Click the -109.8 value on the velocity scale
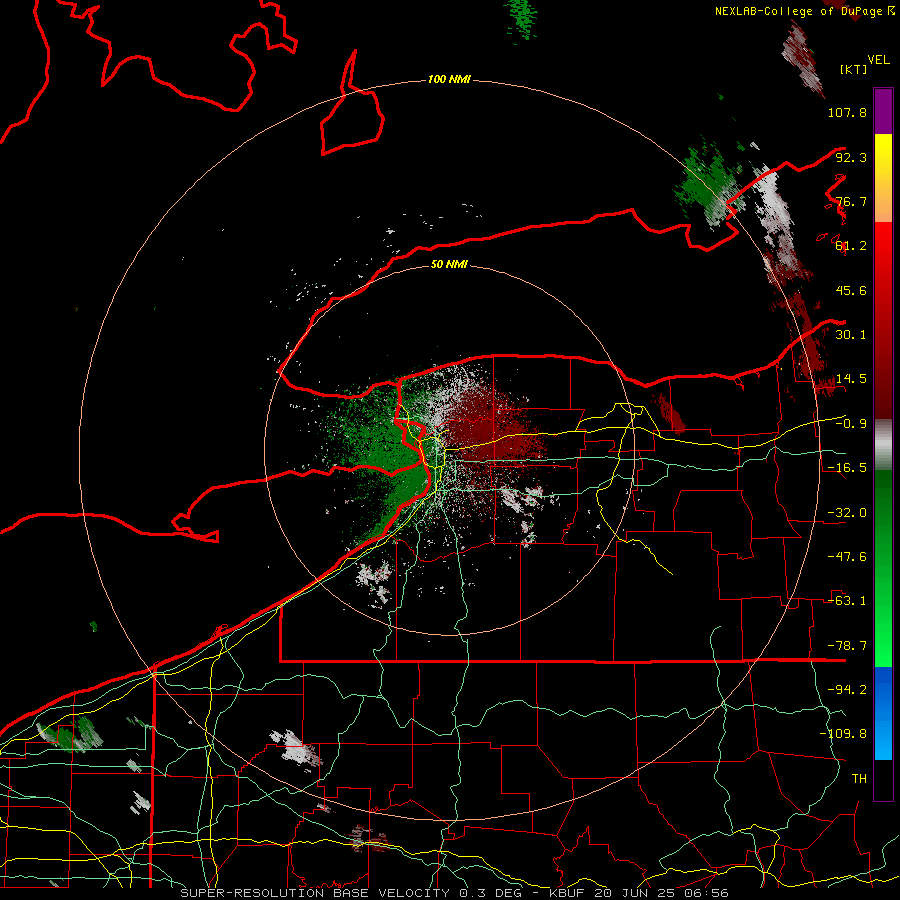This screenshot has width=900, height=900. [x=843, y=734]
